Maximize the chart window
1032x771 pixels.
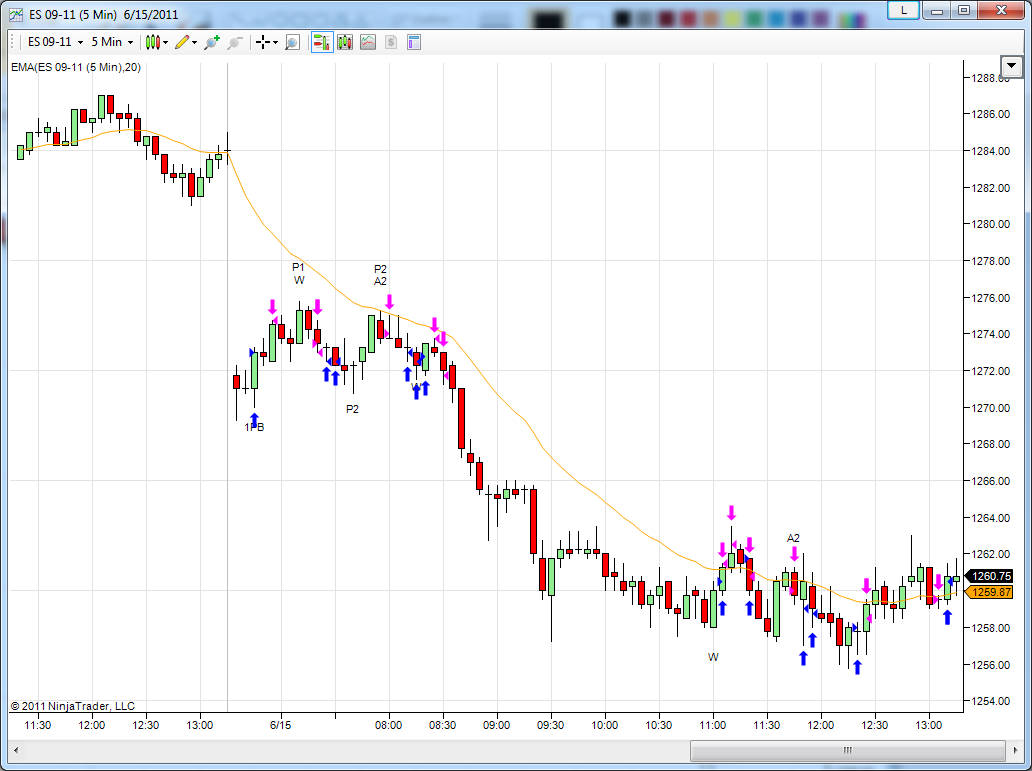tap(964, 11)
